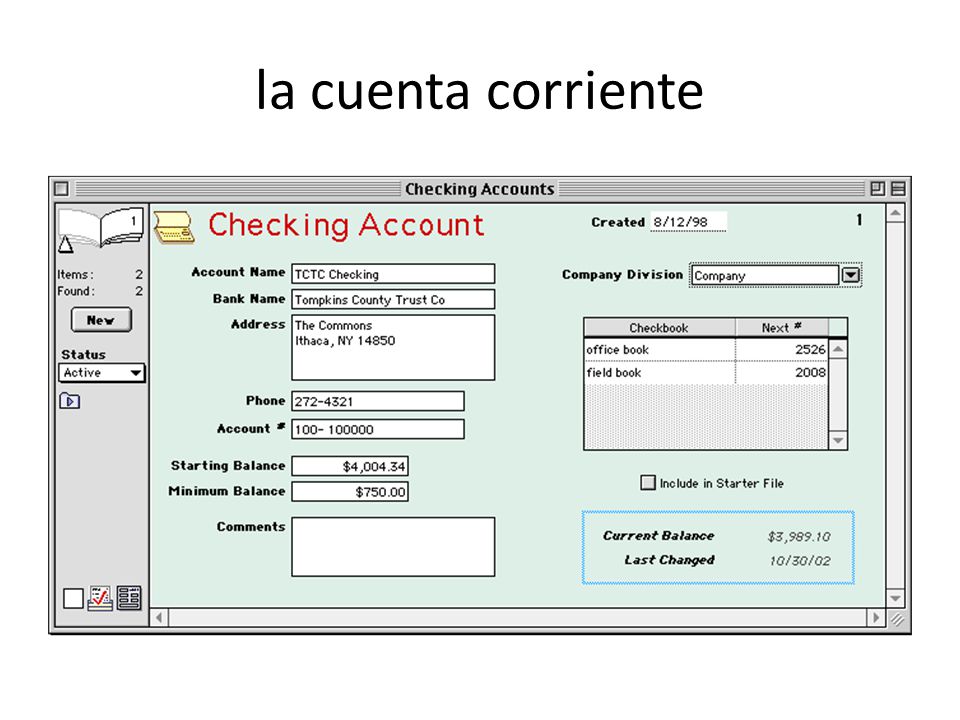
Task: Click the Last Changed date 10/30/02
Action: (x=800, y=561)
